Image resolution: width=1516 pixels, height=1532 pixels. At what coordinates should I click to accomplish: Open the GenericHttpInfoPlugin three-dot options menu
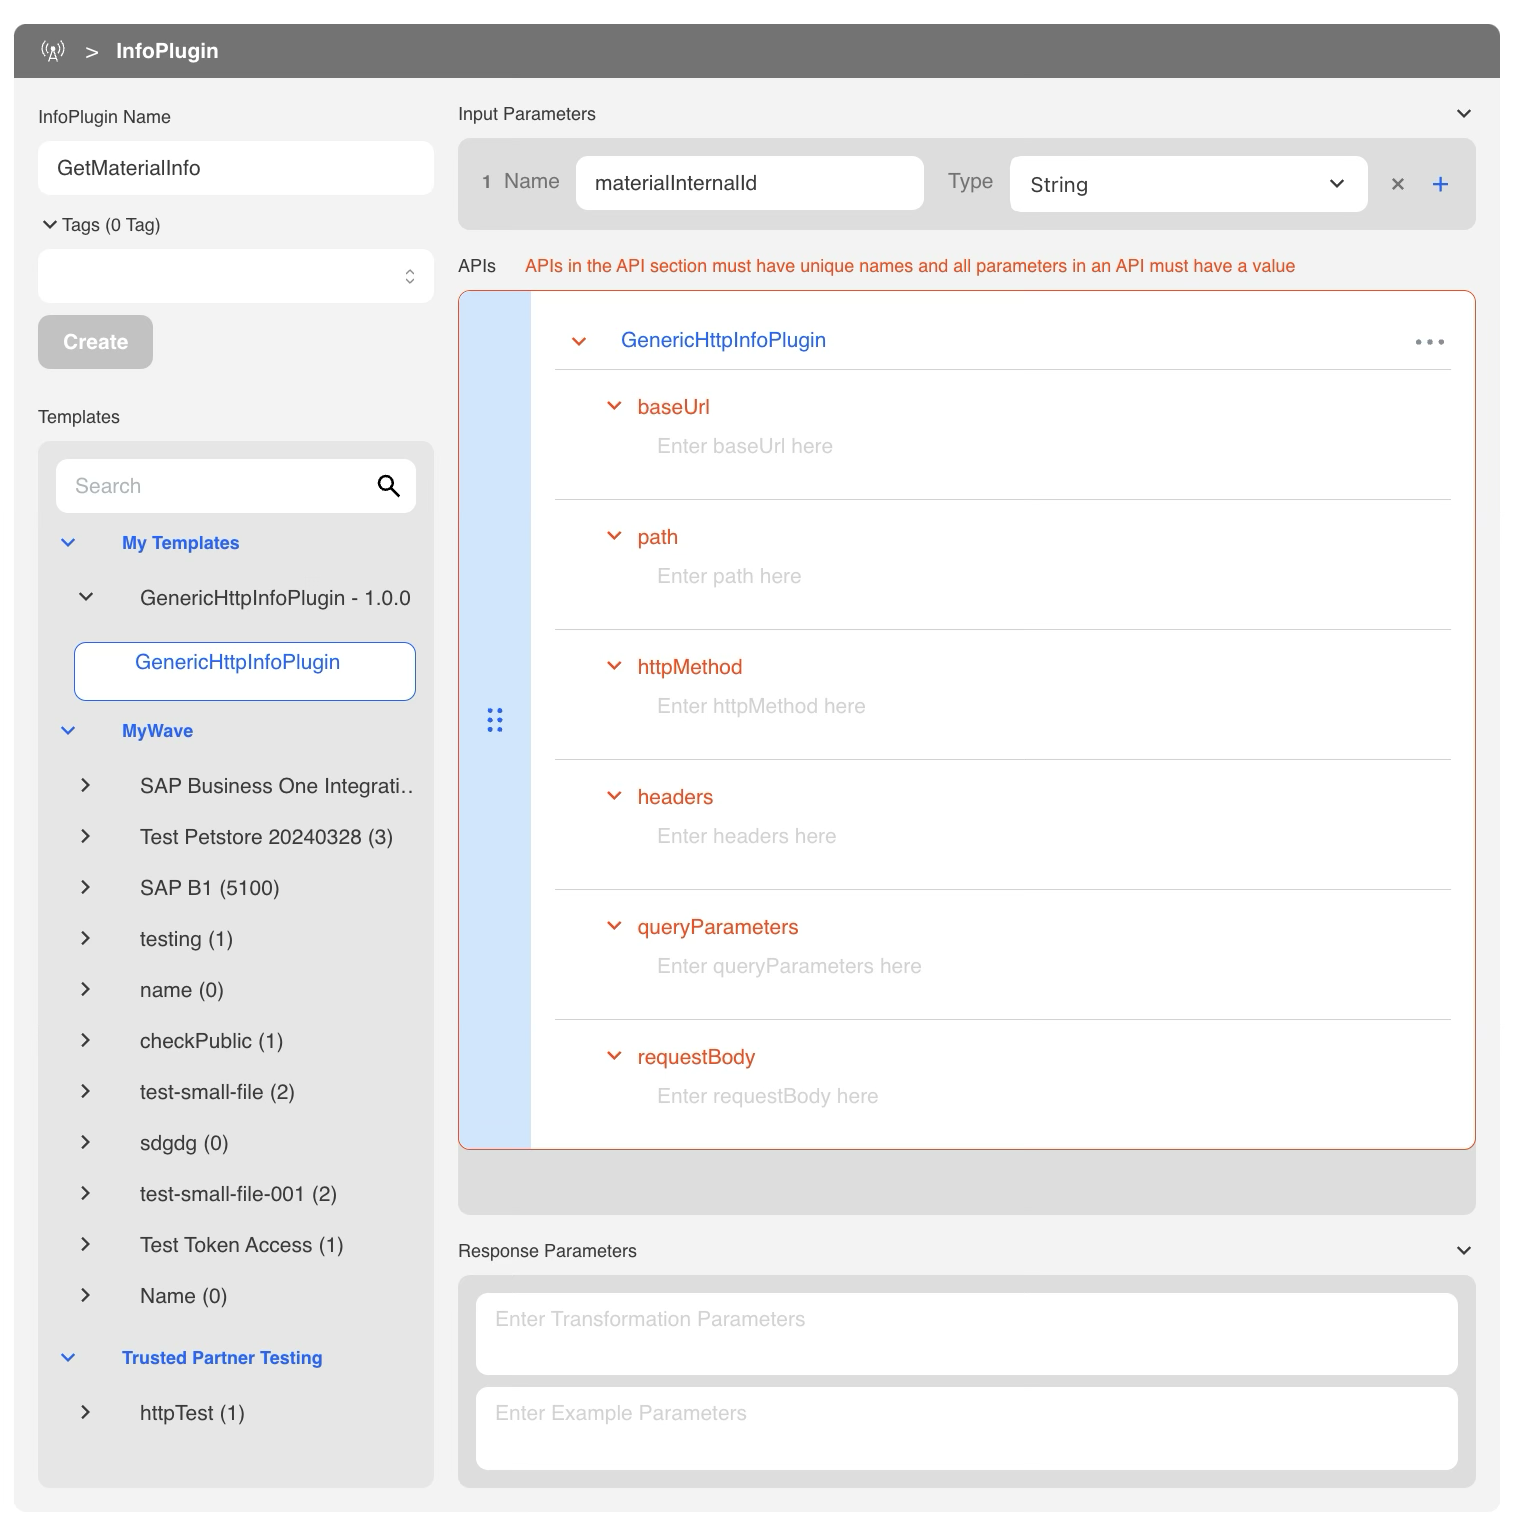coord(1429,342)
